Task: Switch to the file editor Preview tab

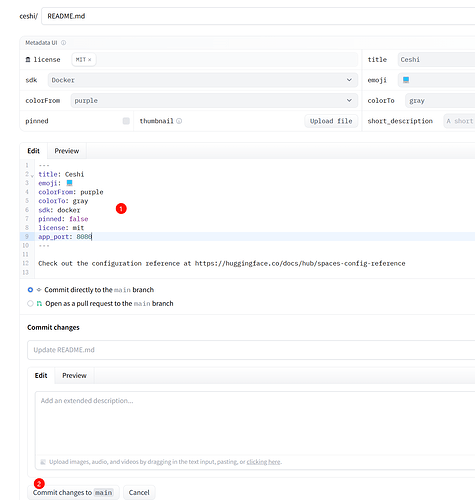Action: click(67, 151)
